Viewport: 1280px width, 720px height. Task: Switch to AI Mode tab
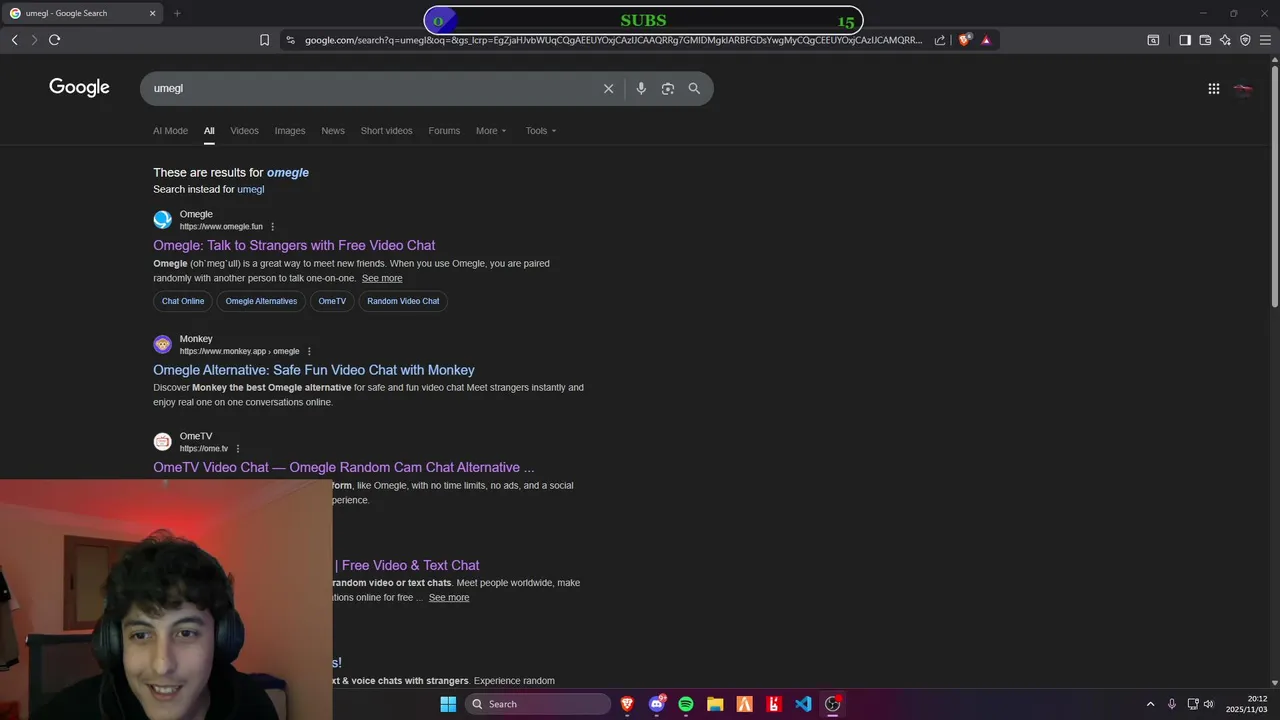(x=170, y=131)
